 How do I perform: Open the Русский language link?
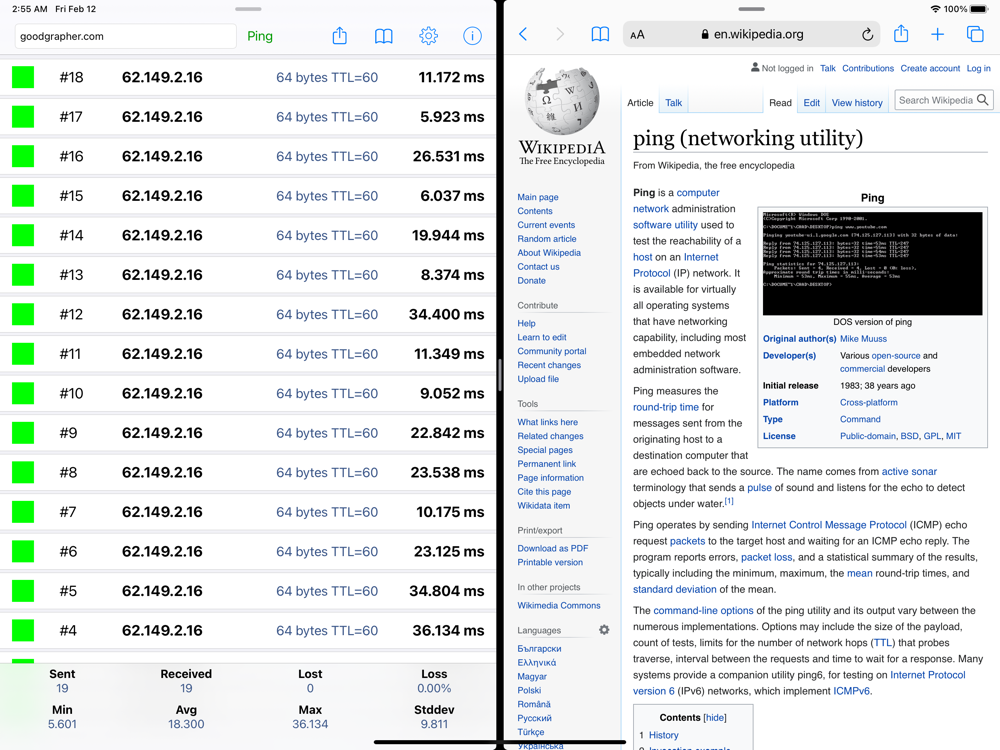[534, 718]
